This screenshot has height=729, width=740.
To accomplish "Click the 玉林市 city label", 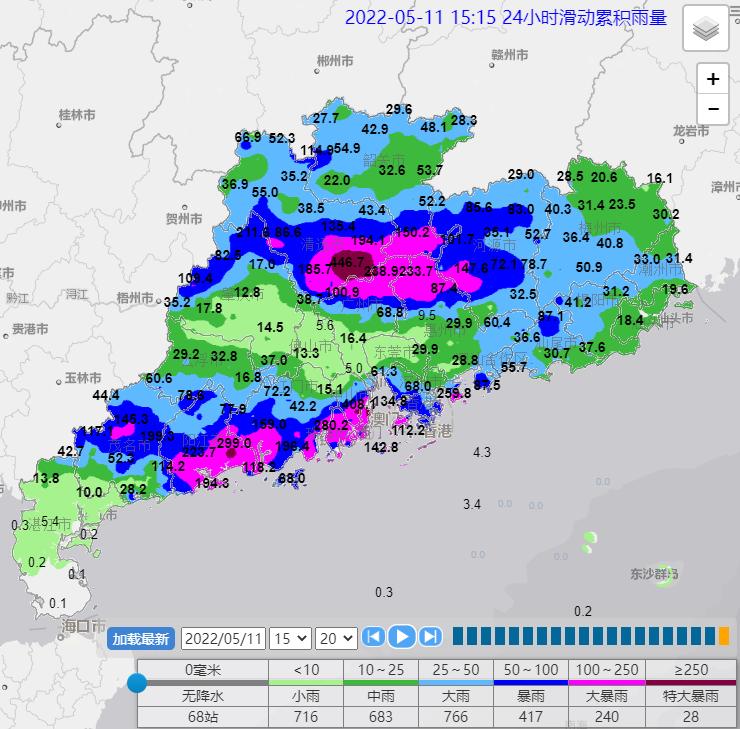I will point(83,377).
